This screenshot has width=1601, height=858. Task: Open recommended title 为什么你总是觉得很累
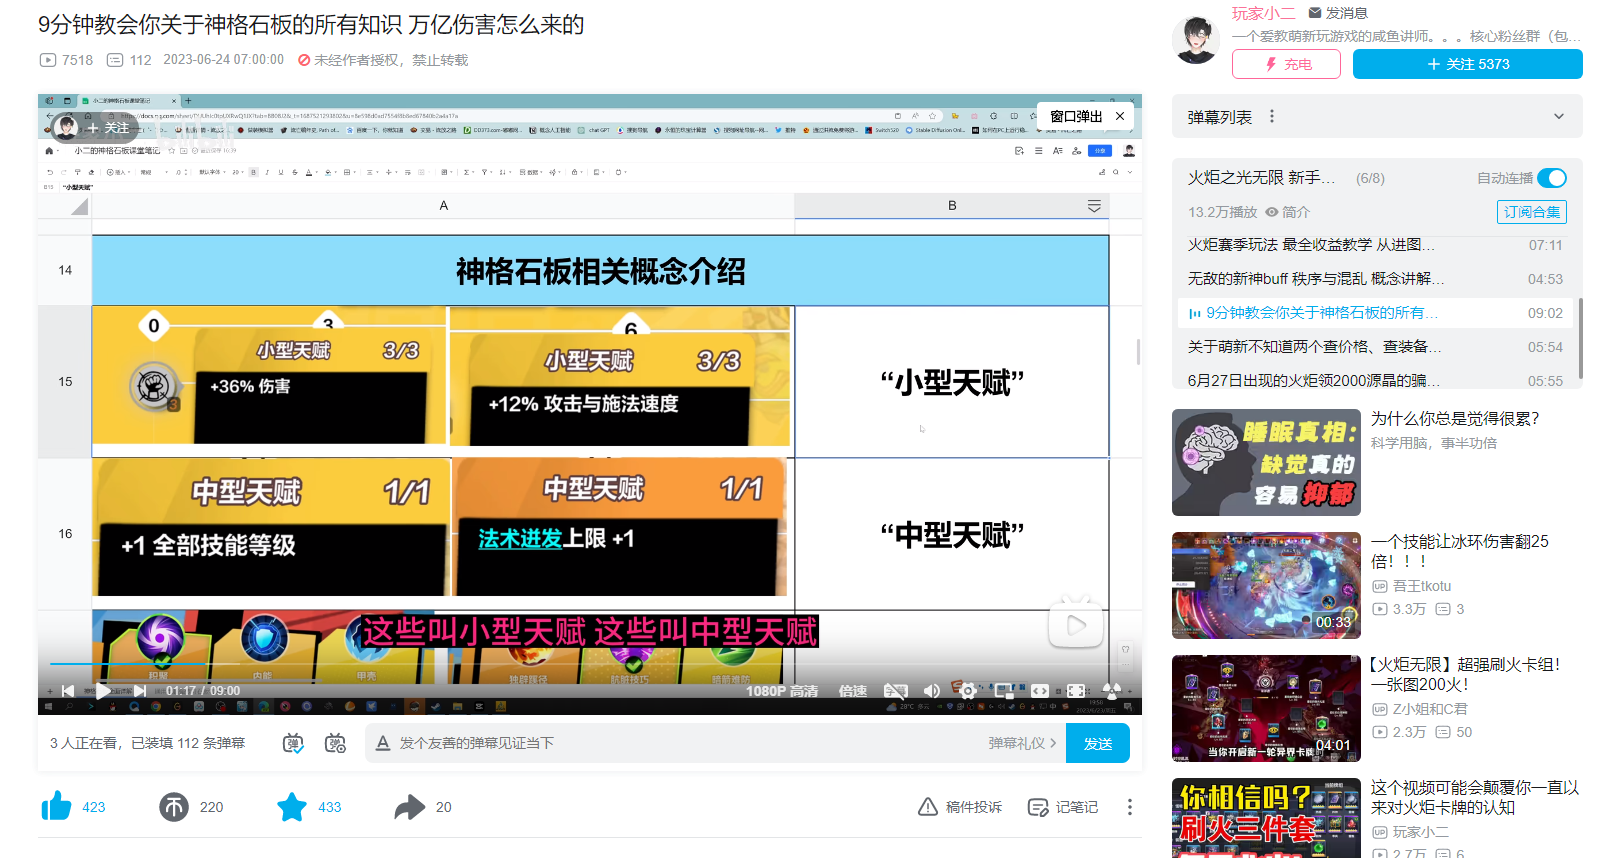click(x=1455, y=419)
